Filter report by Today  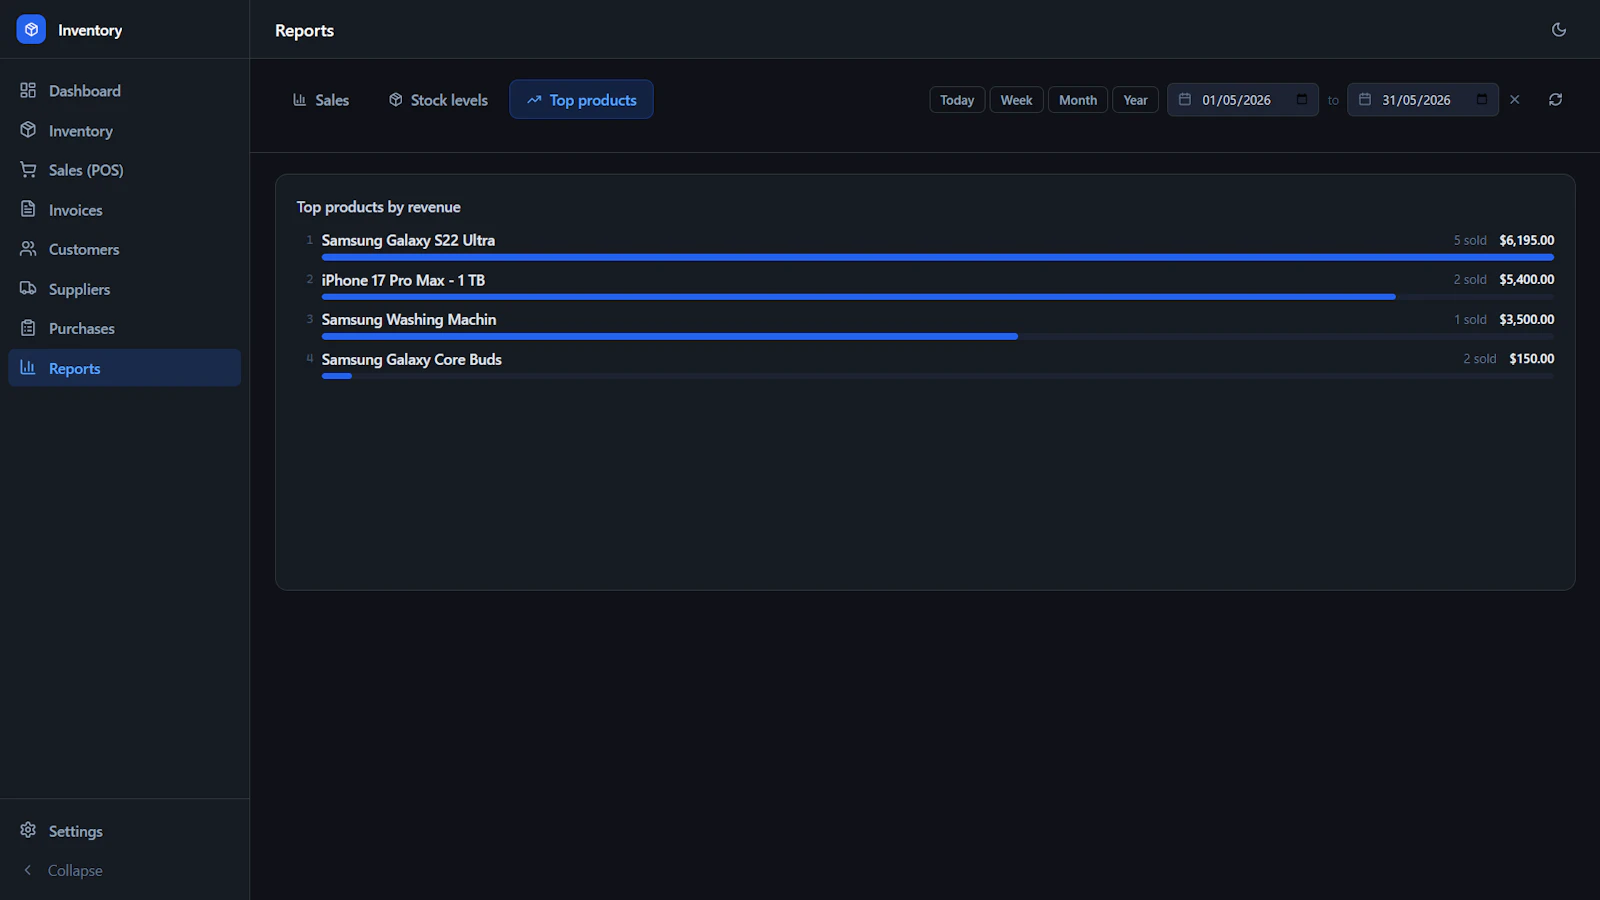pyautogui.click(x=957, y=100)
